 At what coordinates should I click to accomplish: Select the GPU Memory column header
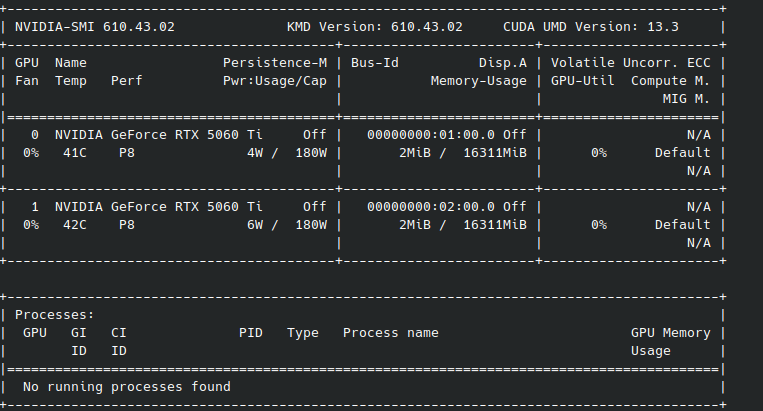point(671,333)
